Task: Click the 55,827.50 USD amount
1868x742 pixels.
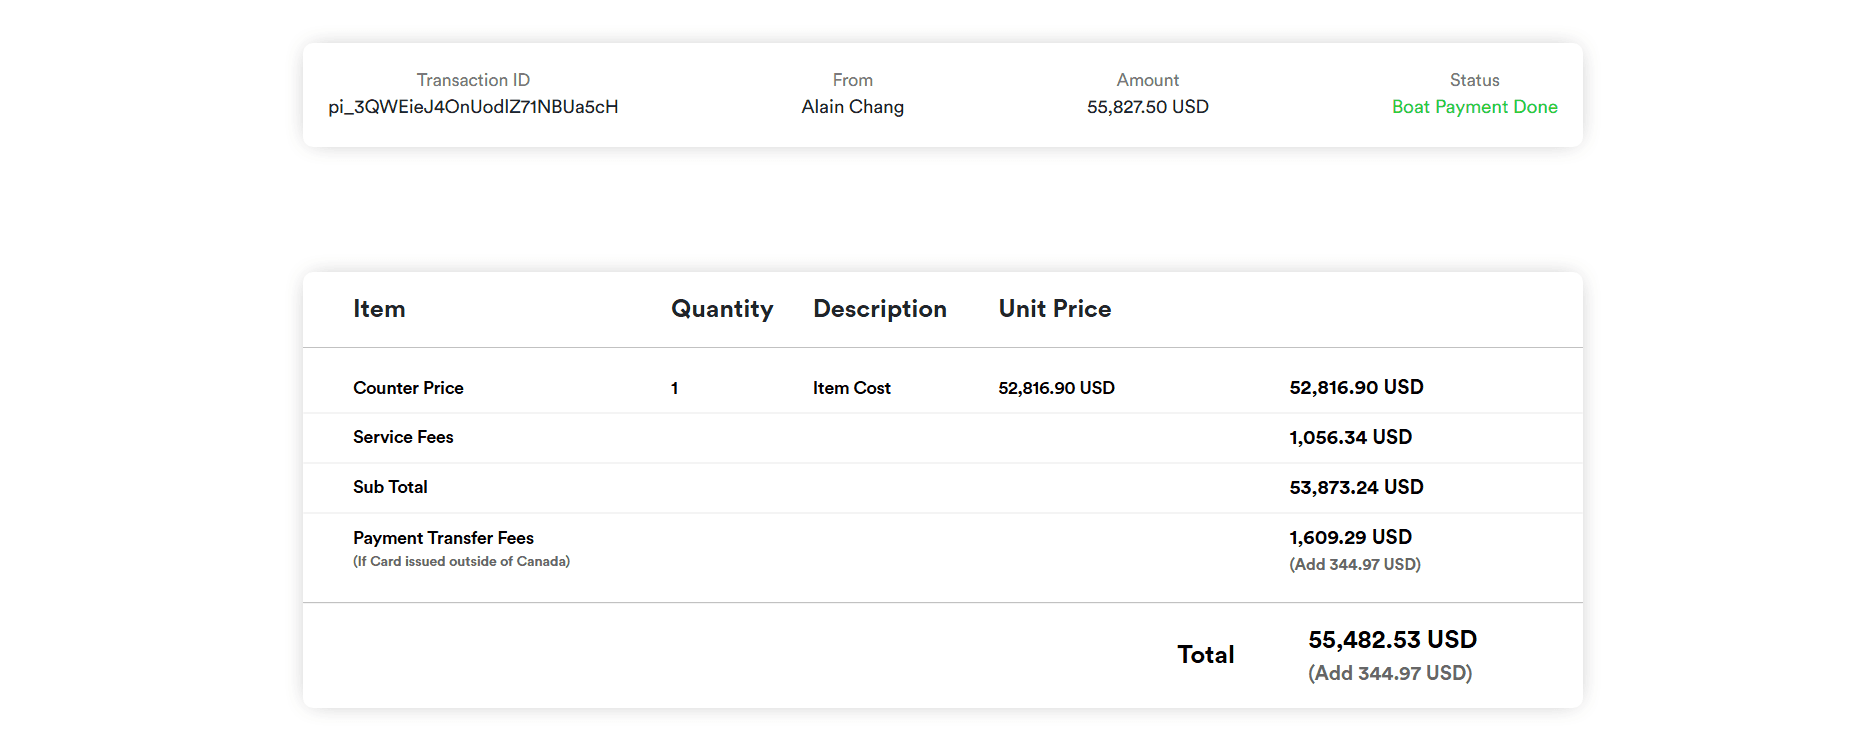Action: coord(1147,107)
